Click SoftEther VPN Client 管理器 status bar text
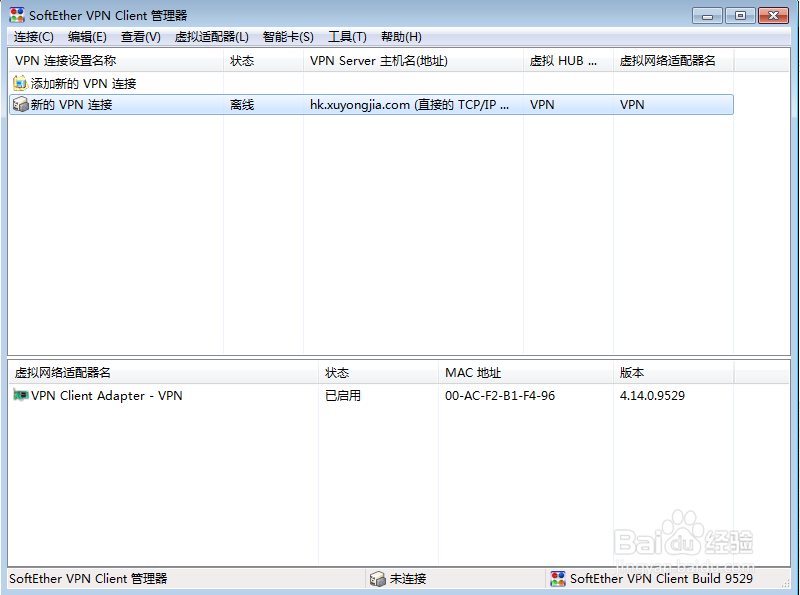 point(88,579)
